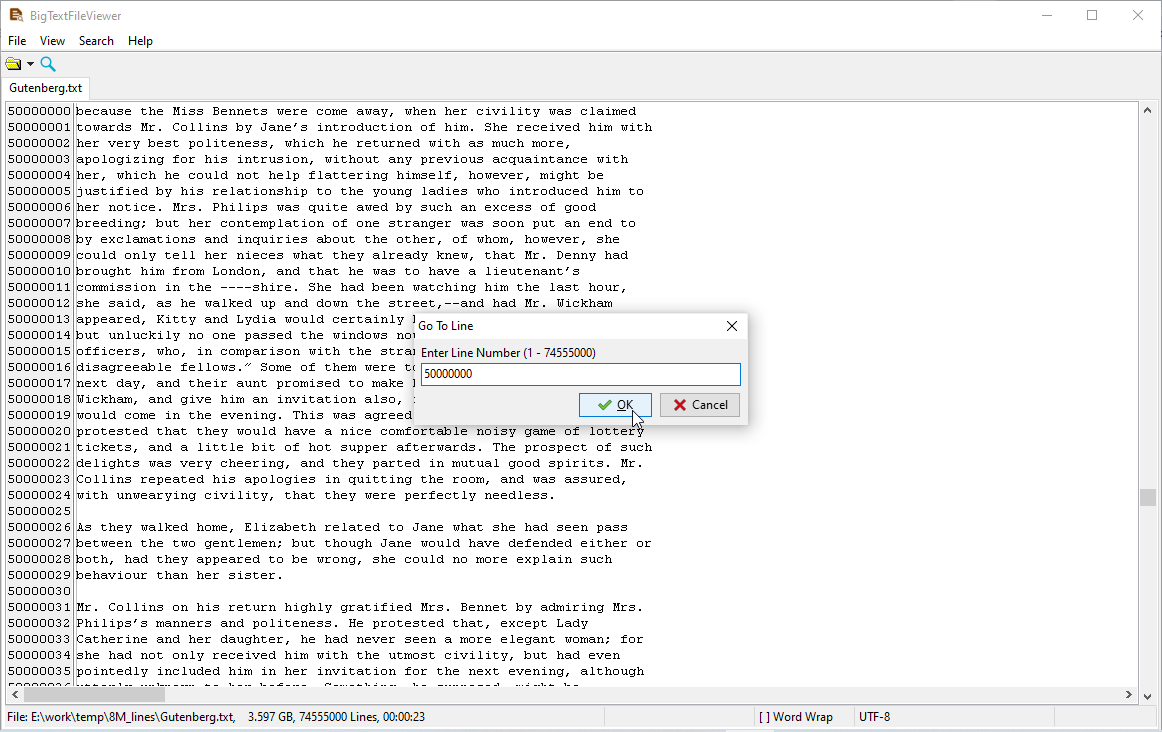Click UTF-8 encoding in status bar
The height and width of the screenshot is (732, 1162).
[x=874, y=716]
